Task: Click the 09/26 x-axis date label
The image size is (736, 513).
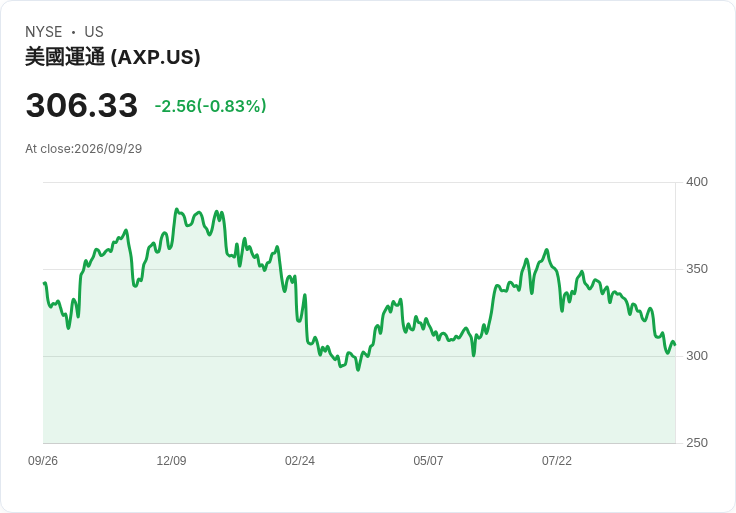Action: click(43, 461)
